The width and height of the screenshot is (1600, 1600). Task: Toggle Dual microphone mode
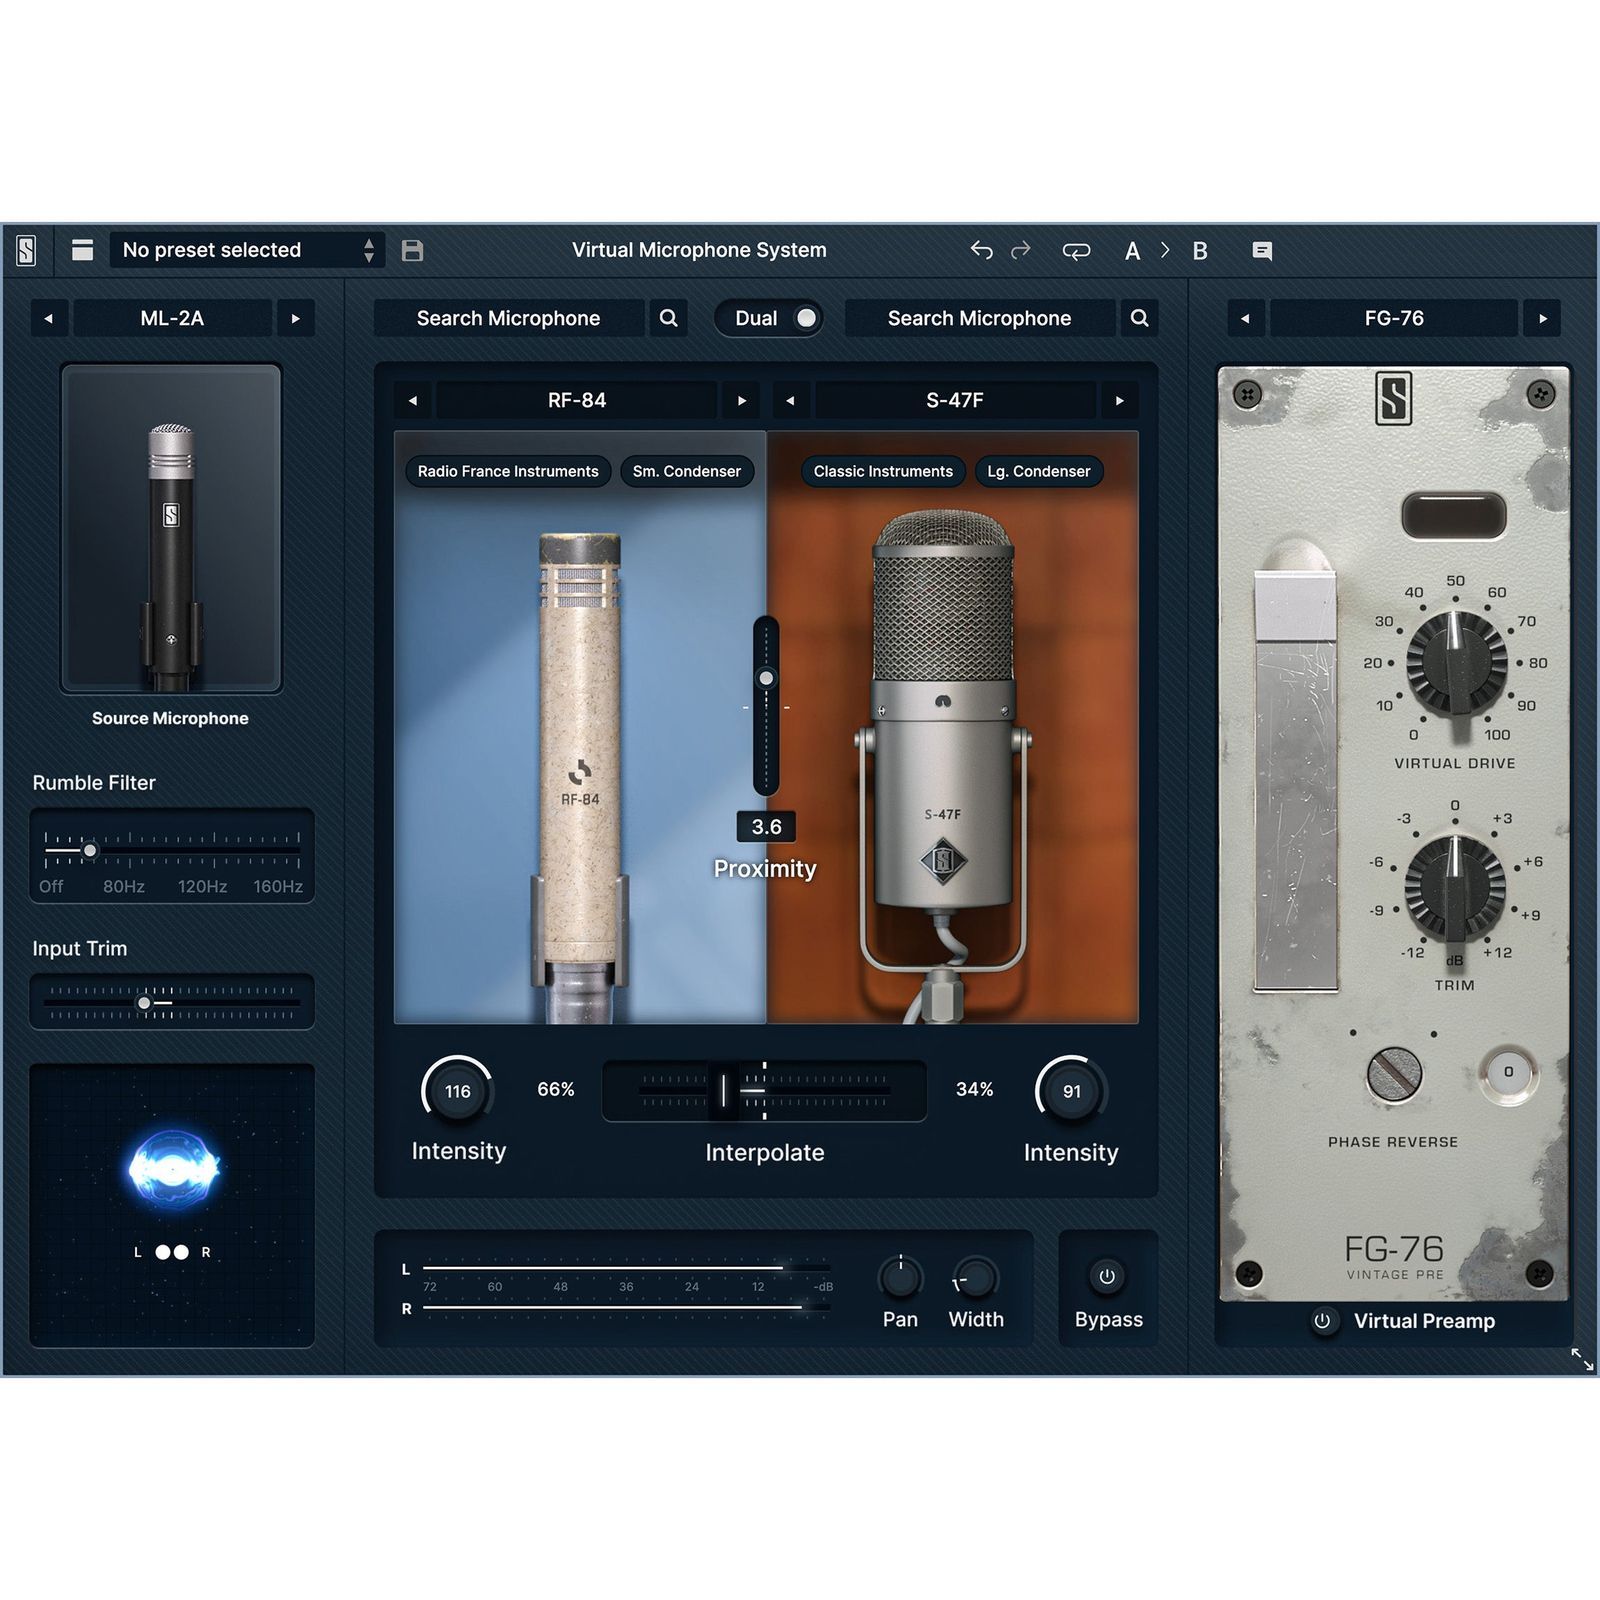tap(770, 318)
